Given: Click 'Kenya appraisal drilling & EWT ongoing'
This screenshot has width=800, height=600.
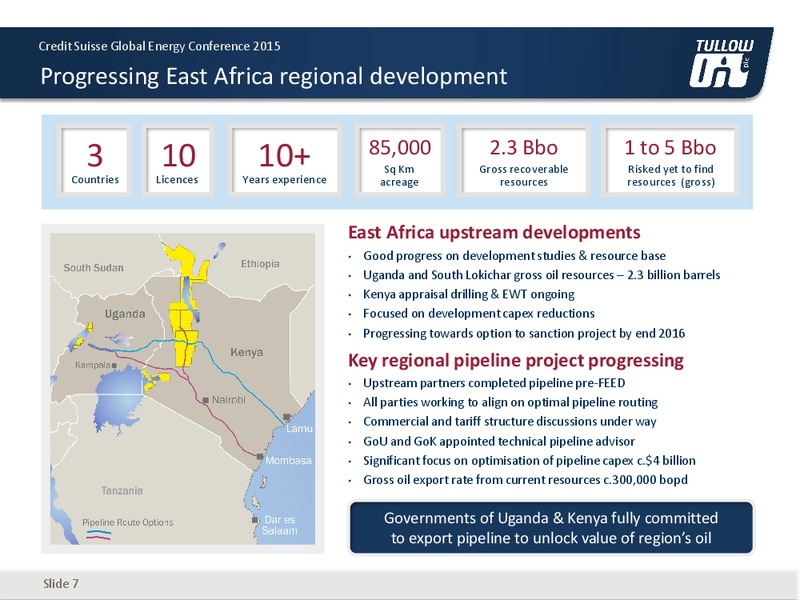Looking at the screenshot, I should click(x=468, y=294).
